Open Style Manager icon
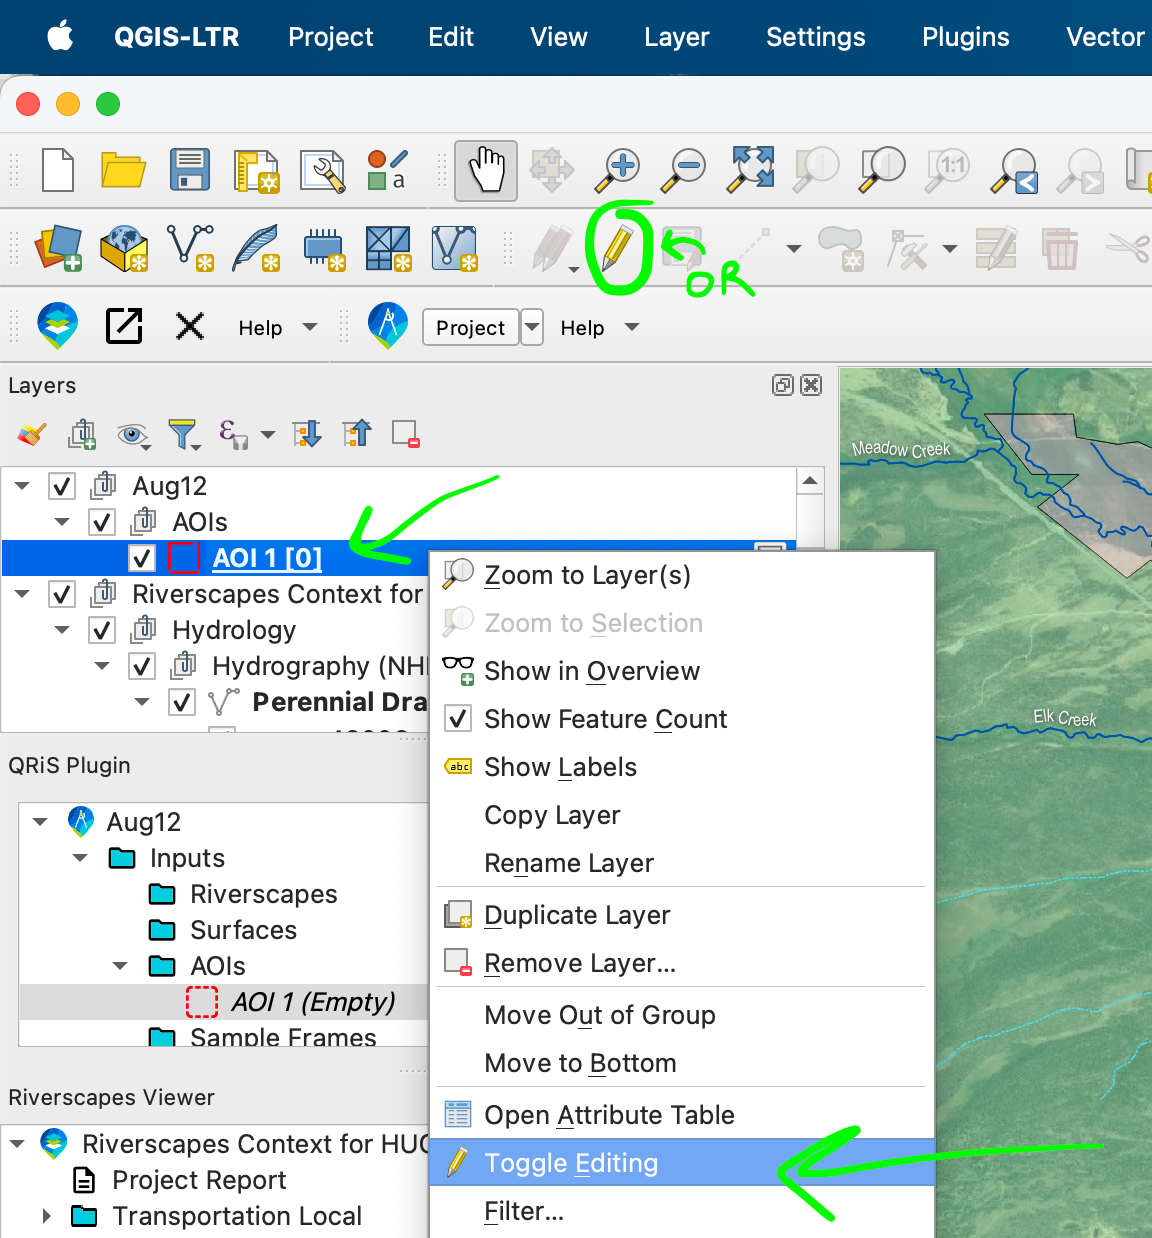The height and width of the screenshot is (1238, 1152). coord(387,169)
